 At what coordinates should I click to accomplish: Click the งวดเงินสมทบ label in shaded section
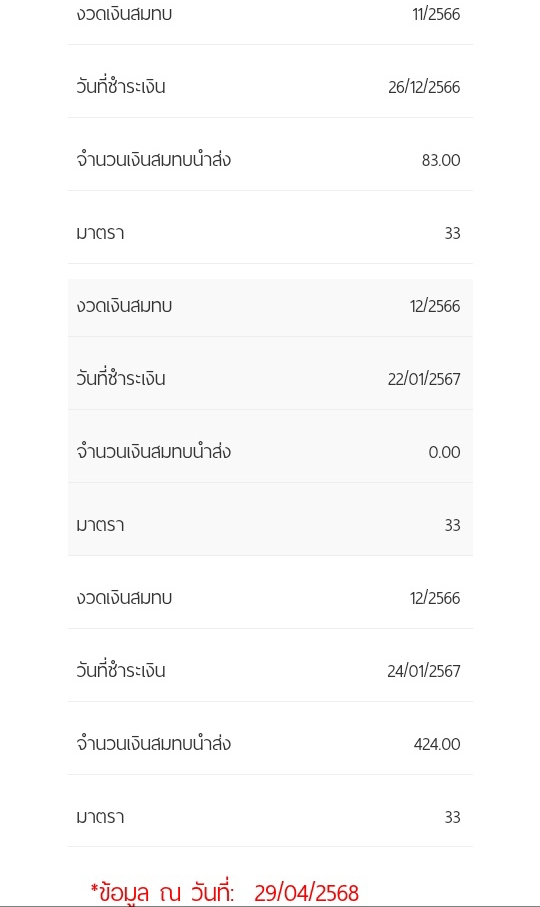[124, 306]
